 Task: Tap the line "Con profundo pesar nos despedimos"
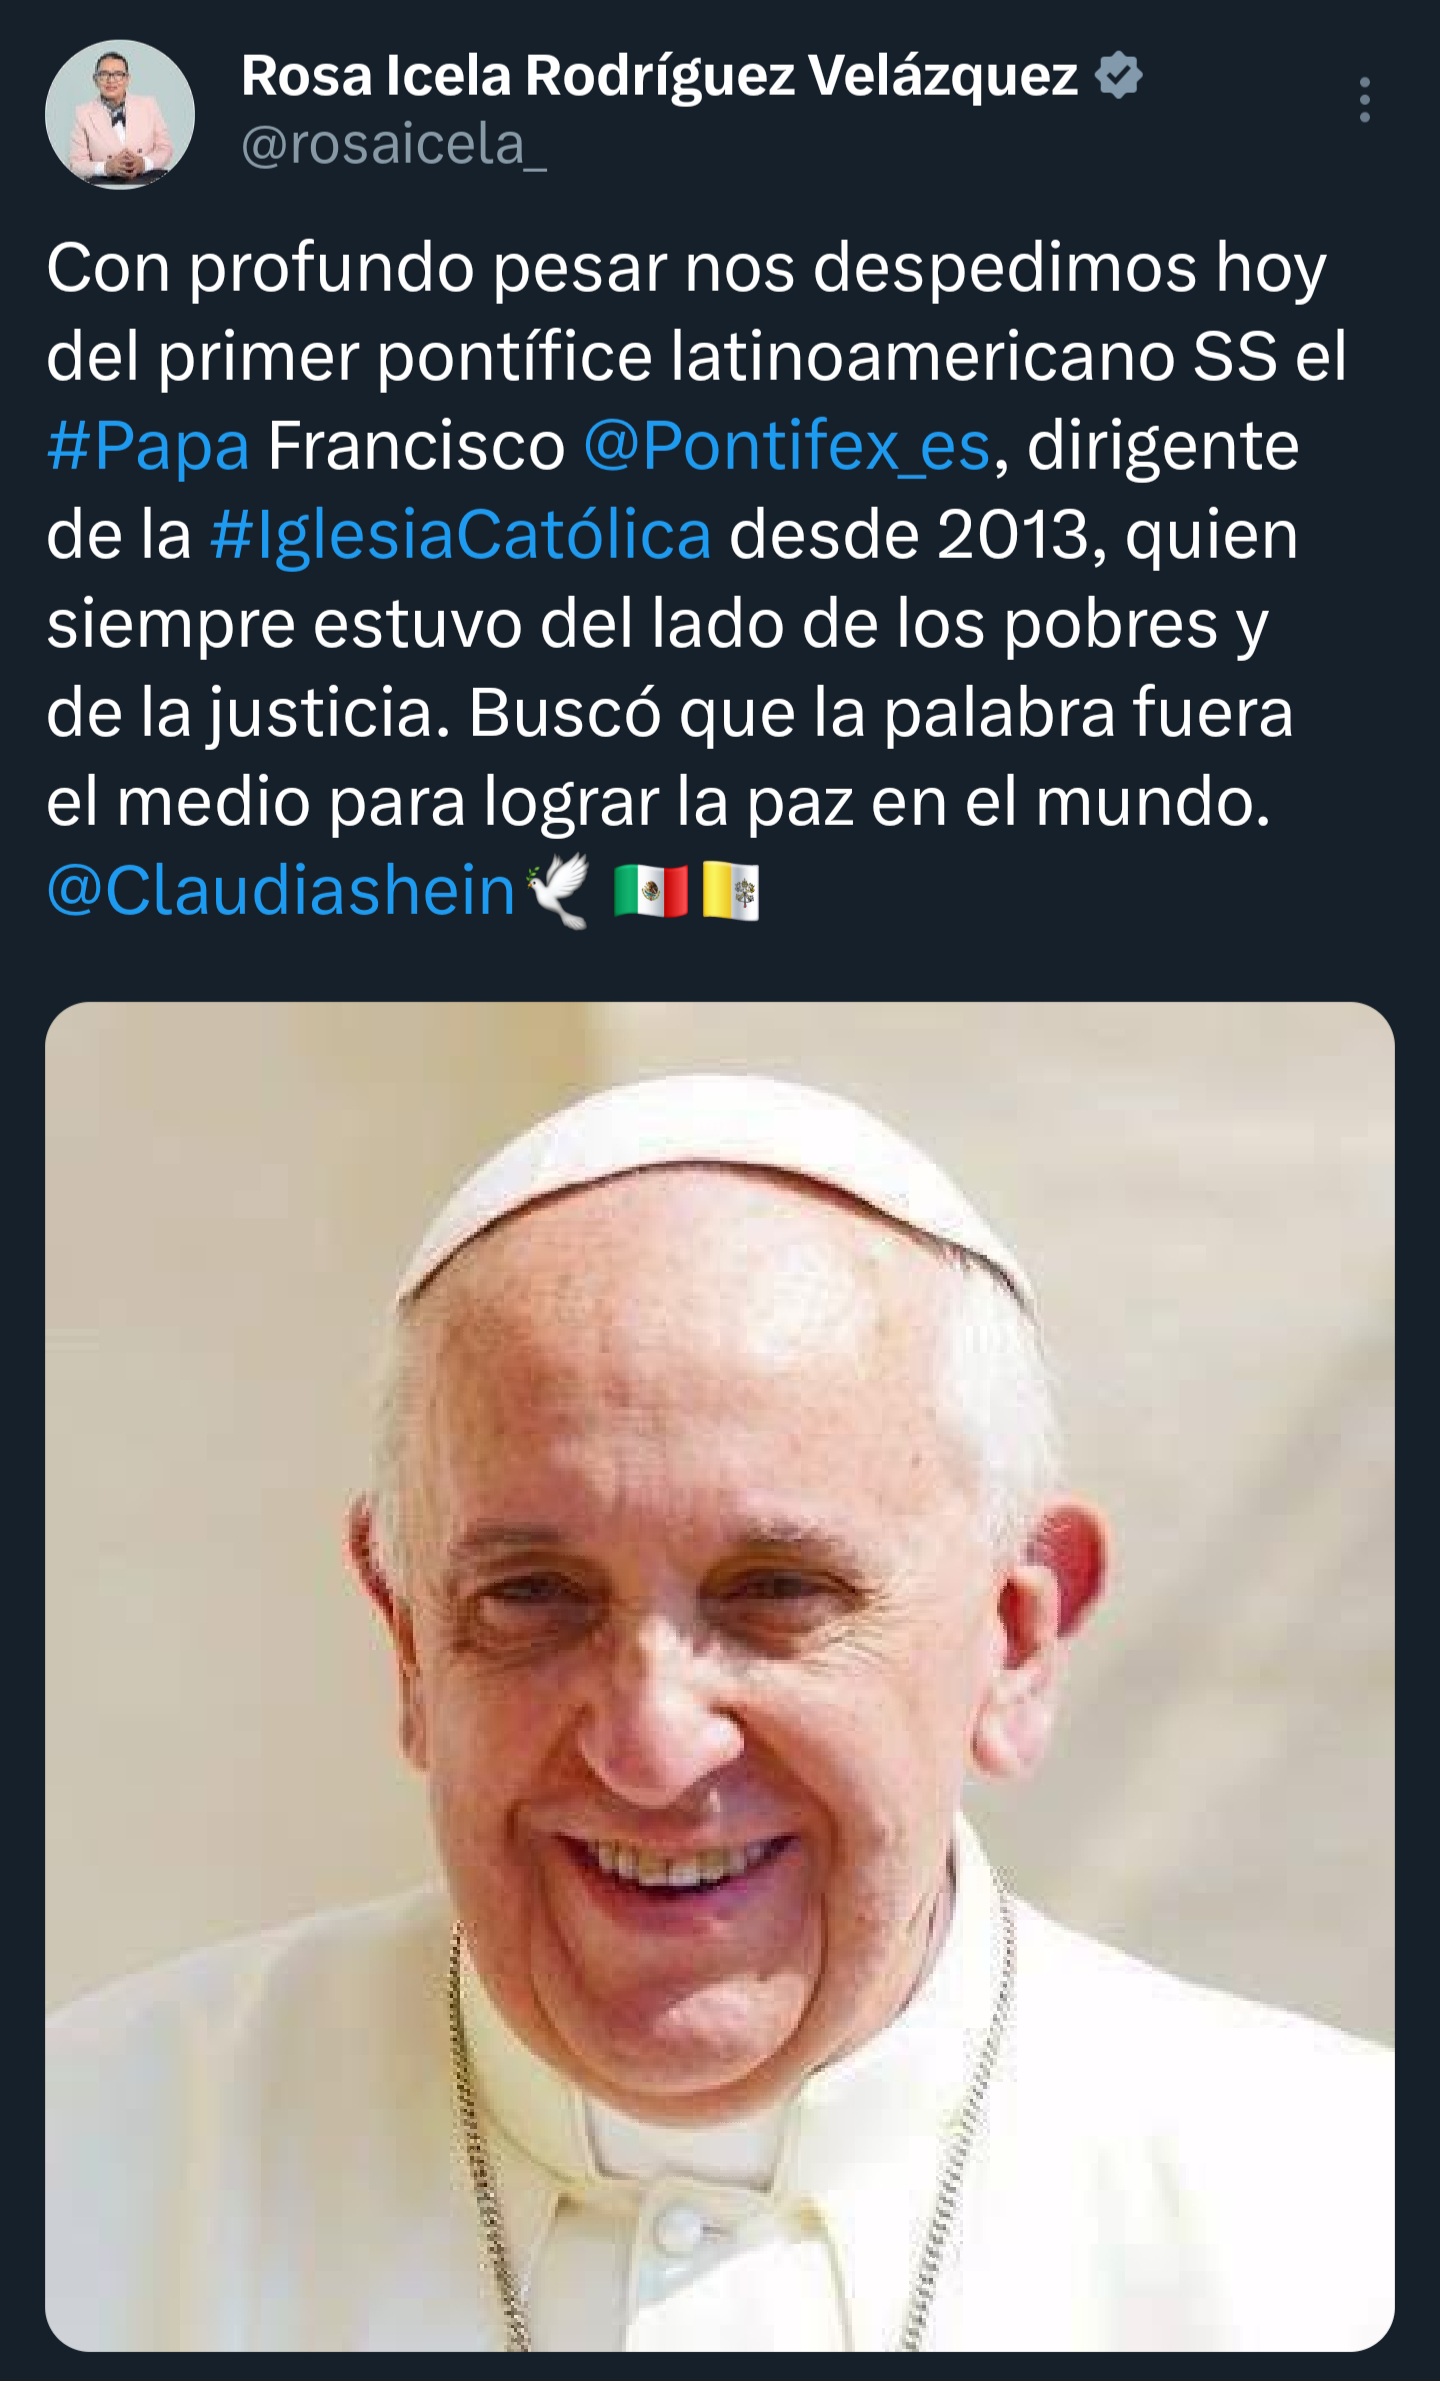tap(621, 270)
